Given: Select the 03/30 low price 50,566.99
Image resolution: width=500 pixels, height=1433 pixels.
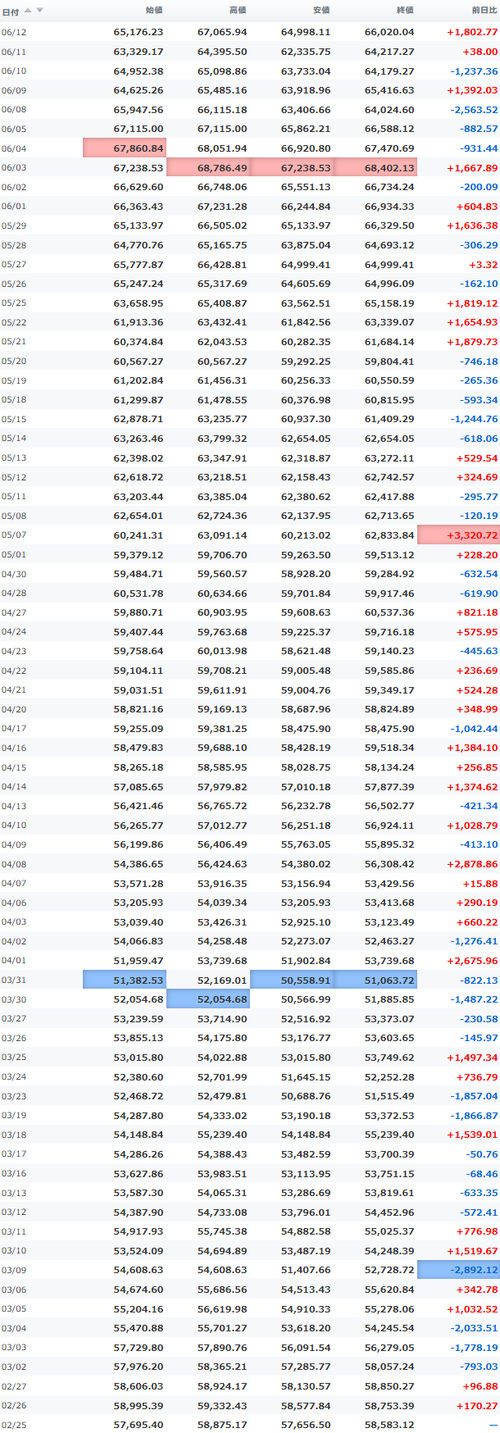Looking at the screenshot, I should 306,1001.
